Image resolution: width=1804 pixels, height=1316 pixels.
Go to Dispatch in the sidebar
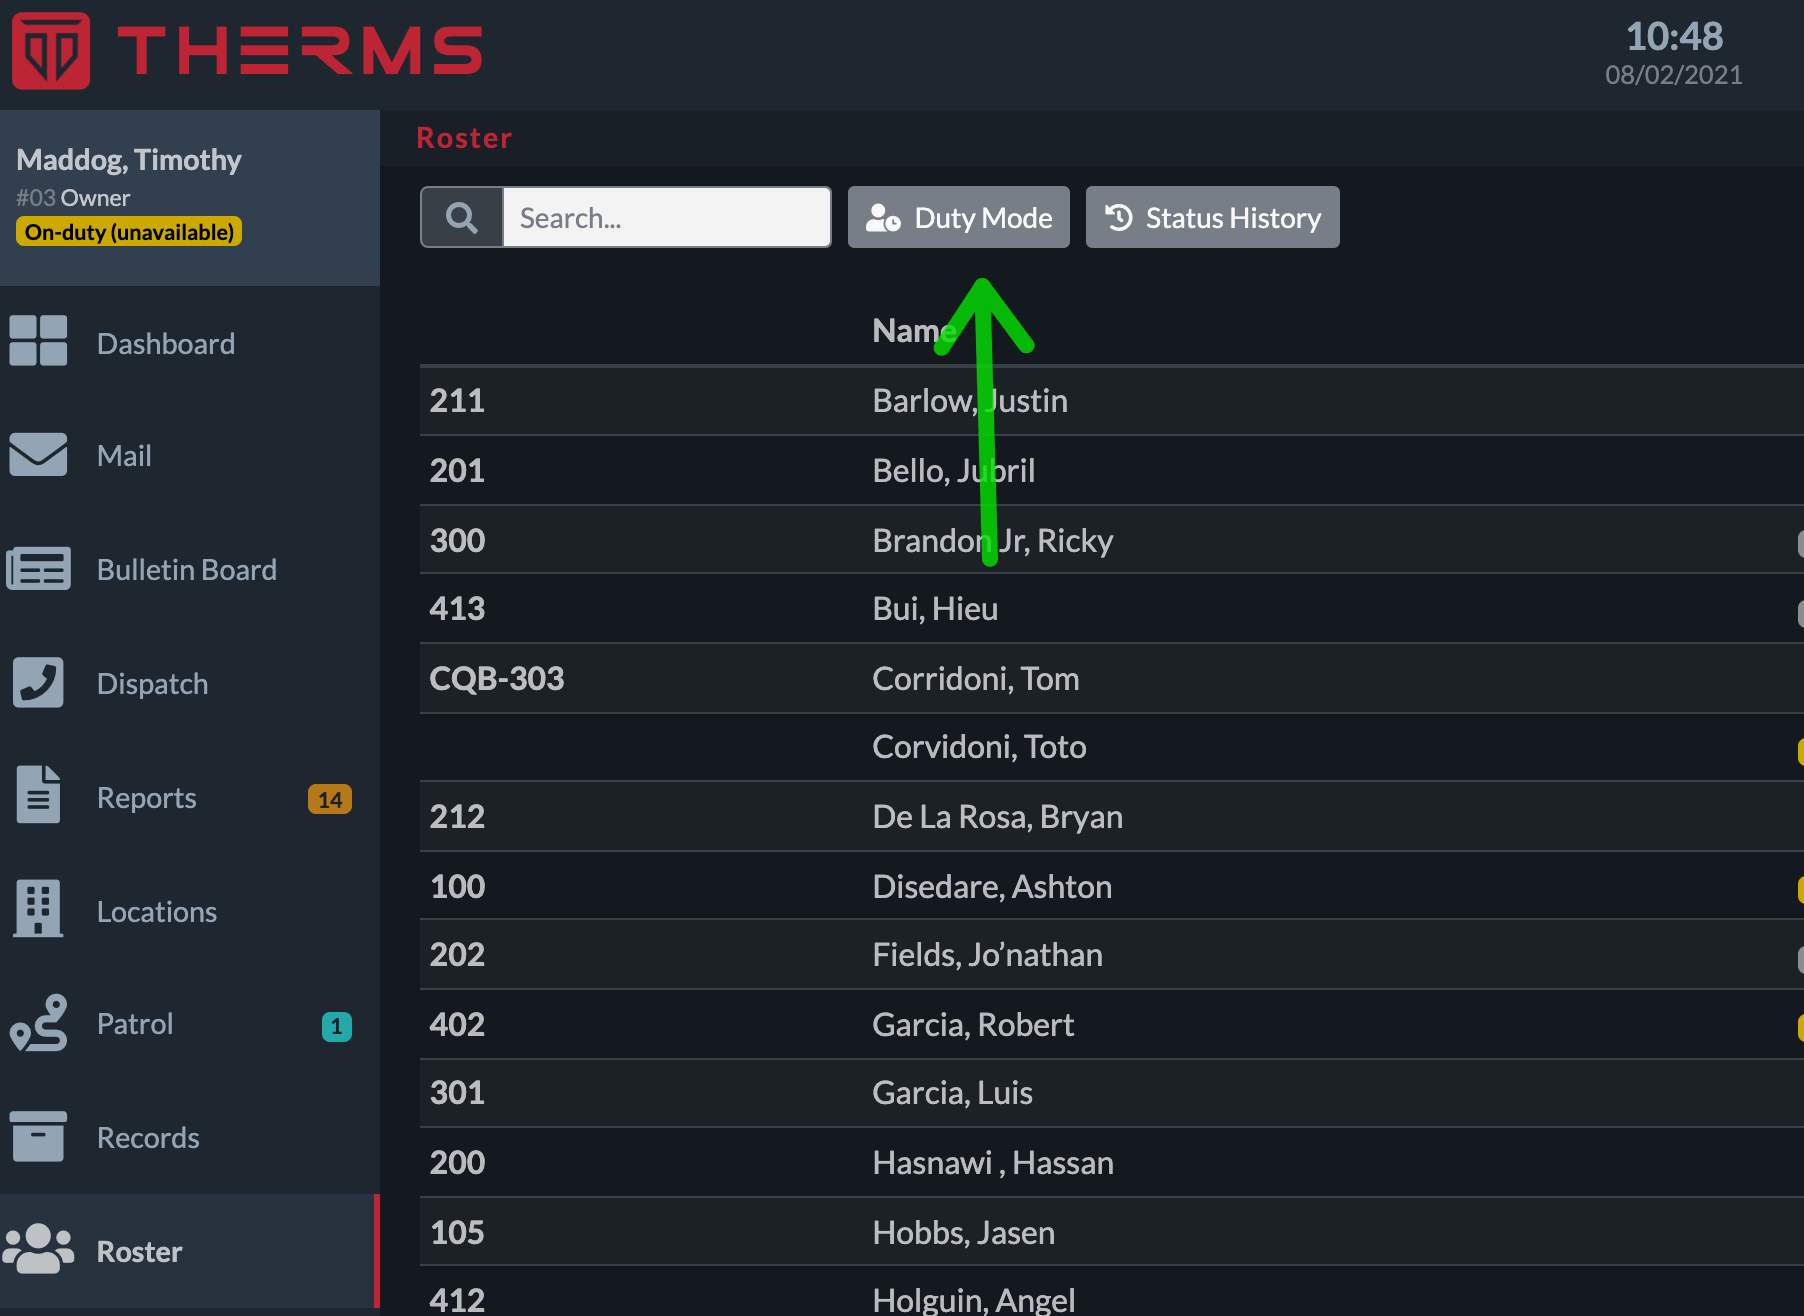tap(152, 684)
